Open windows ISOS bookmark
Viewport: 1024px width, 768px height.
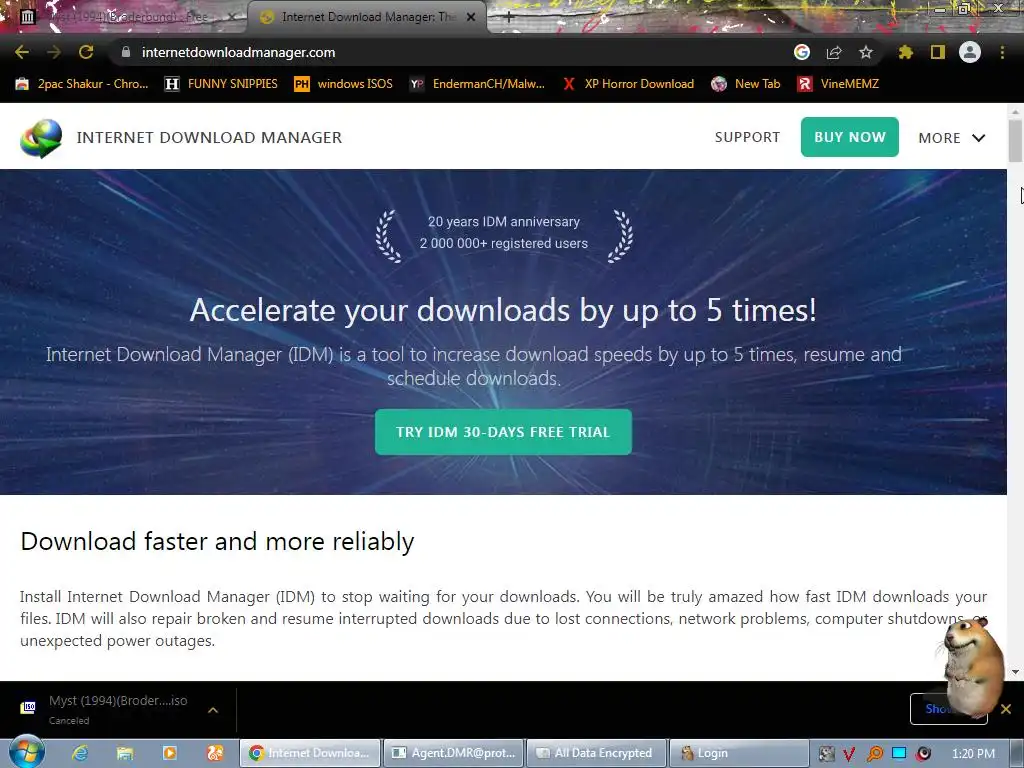344,84
